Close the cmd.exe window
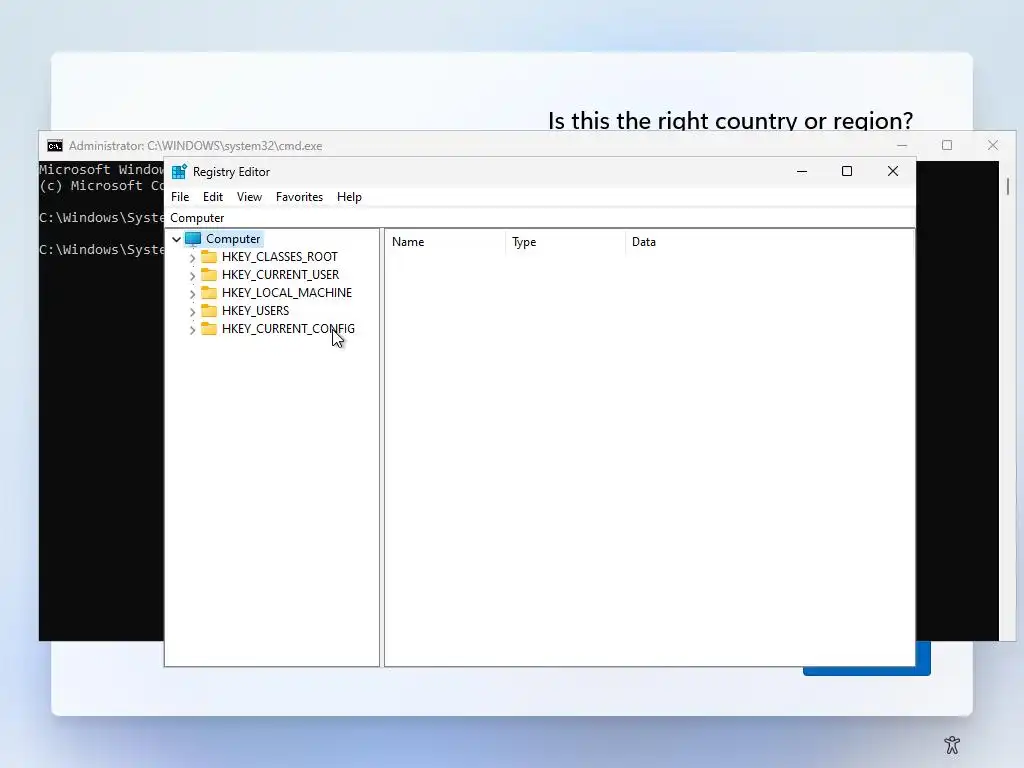This screenshot has height=768, width=1024. [x=993, y=145]
